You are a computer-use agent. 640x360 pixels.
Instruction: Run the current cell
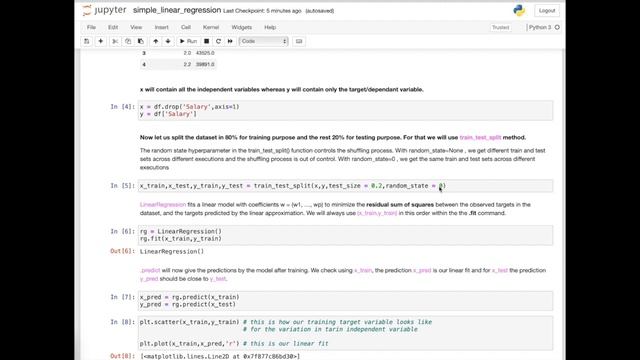tap(189, 41)
